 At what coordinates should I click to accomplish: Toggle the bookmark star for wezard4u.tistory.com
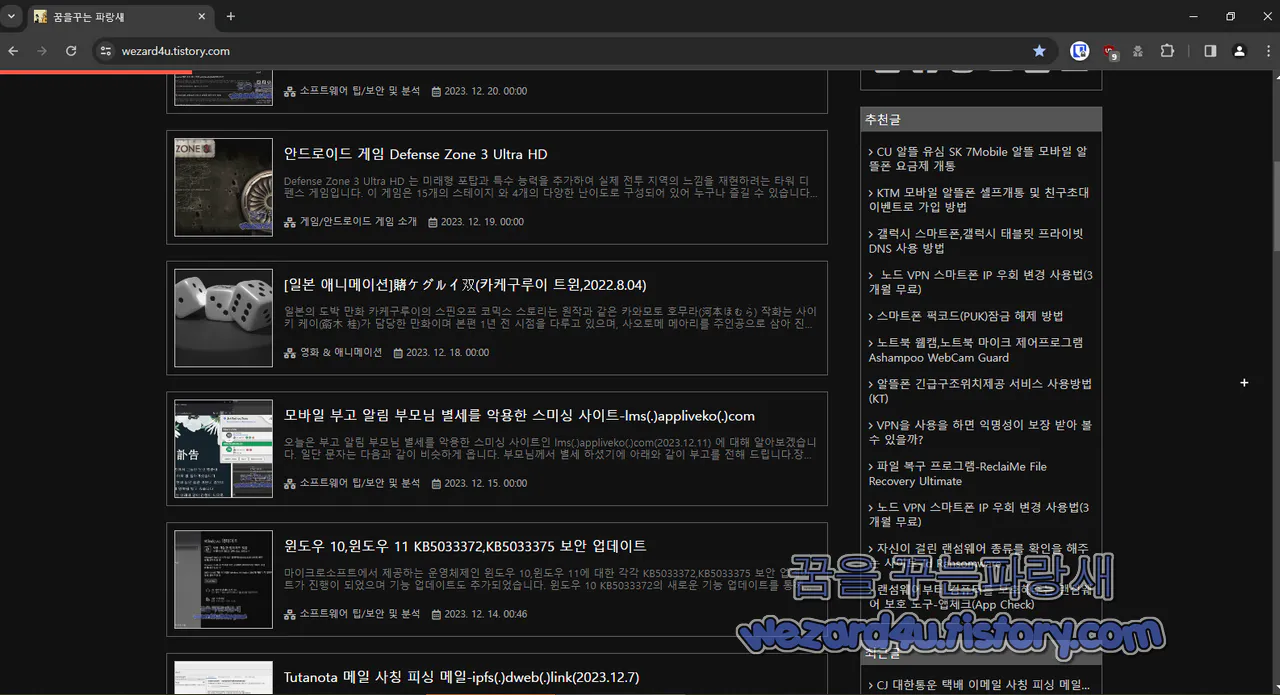[x=1039, y=50]
